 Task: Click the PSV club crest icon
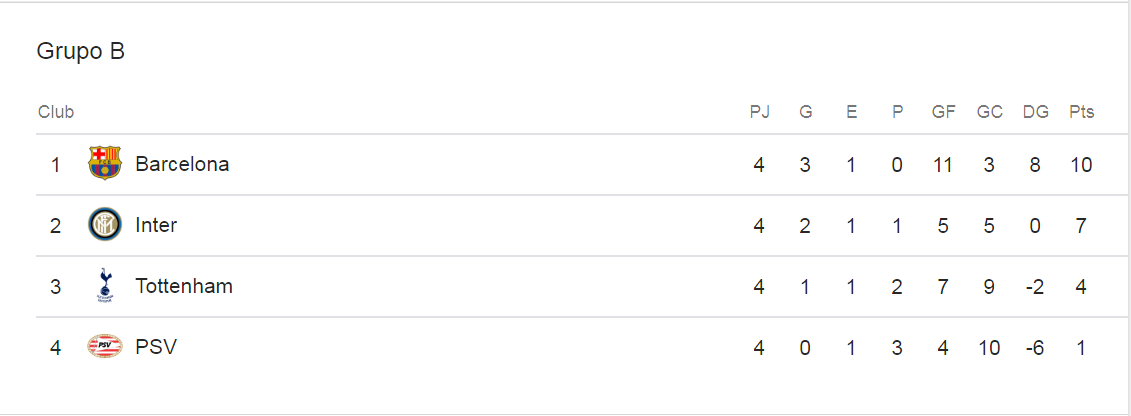[104, 347]
